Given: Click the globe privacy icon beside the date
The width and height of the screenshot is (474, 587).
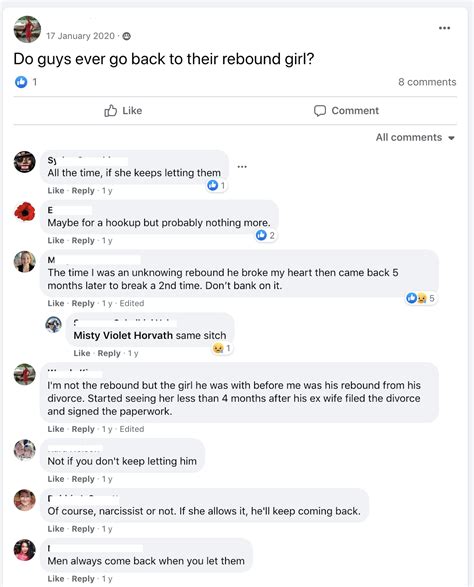Looking at the screenshot, I should click(127, 36).
